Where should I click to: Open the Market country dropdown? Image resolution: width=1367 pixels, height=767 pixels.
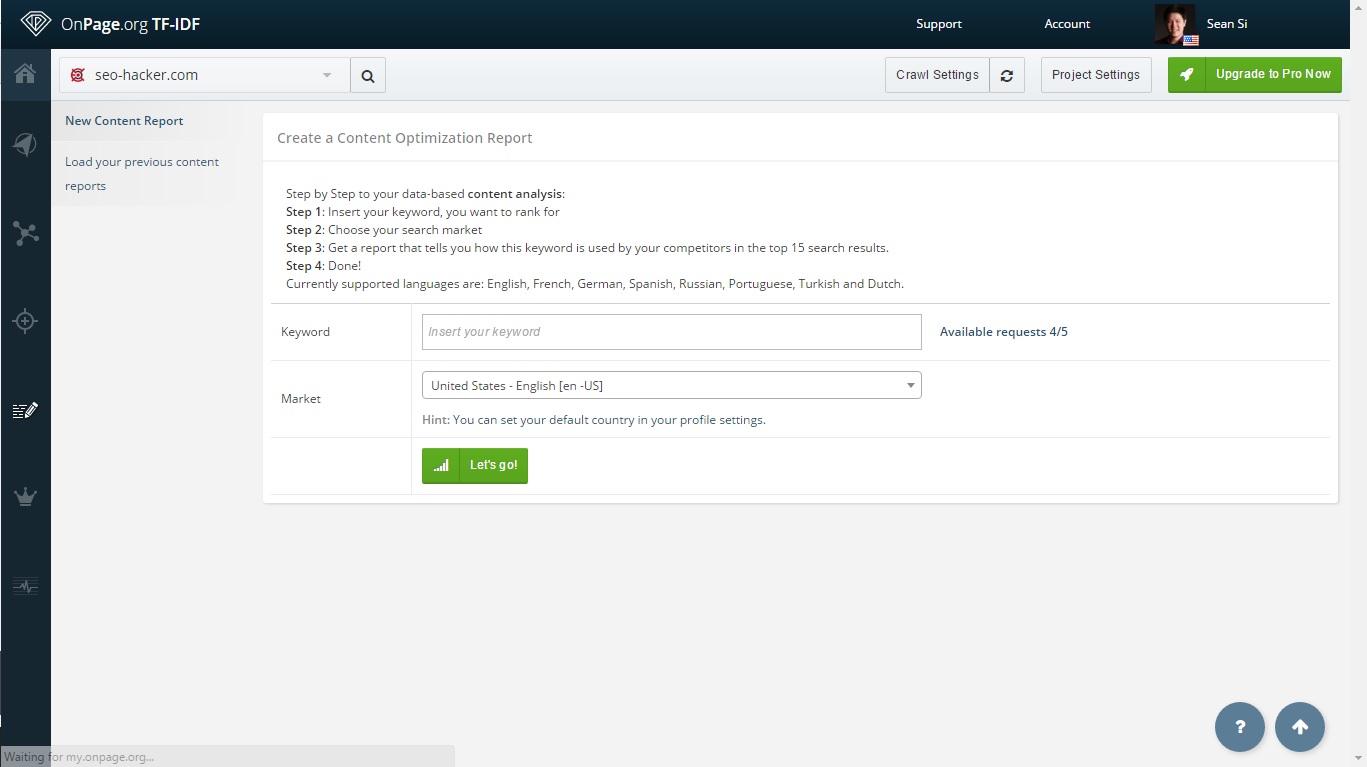point(671,385)
